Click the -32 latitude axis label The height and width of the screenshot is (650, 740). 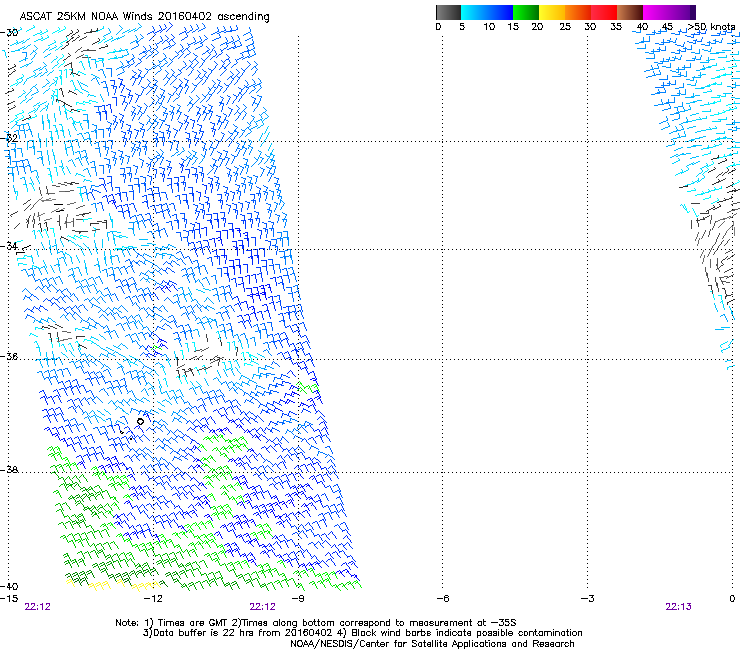[x=9, y=138]
